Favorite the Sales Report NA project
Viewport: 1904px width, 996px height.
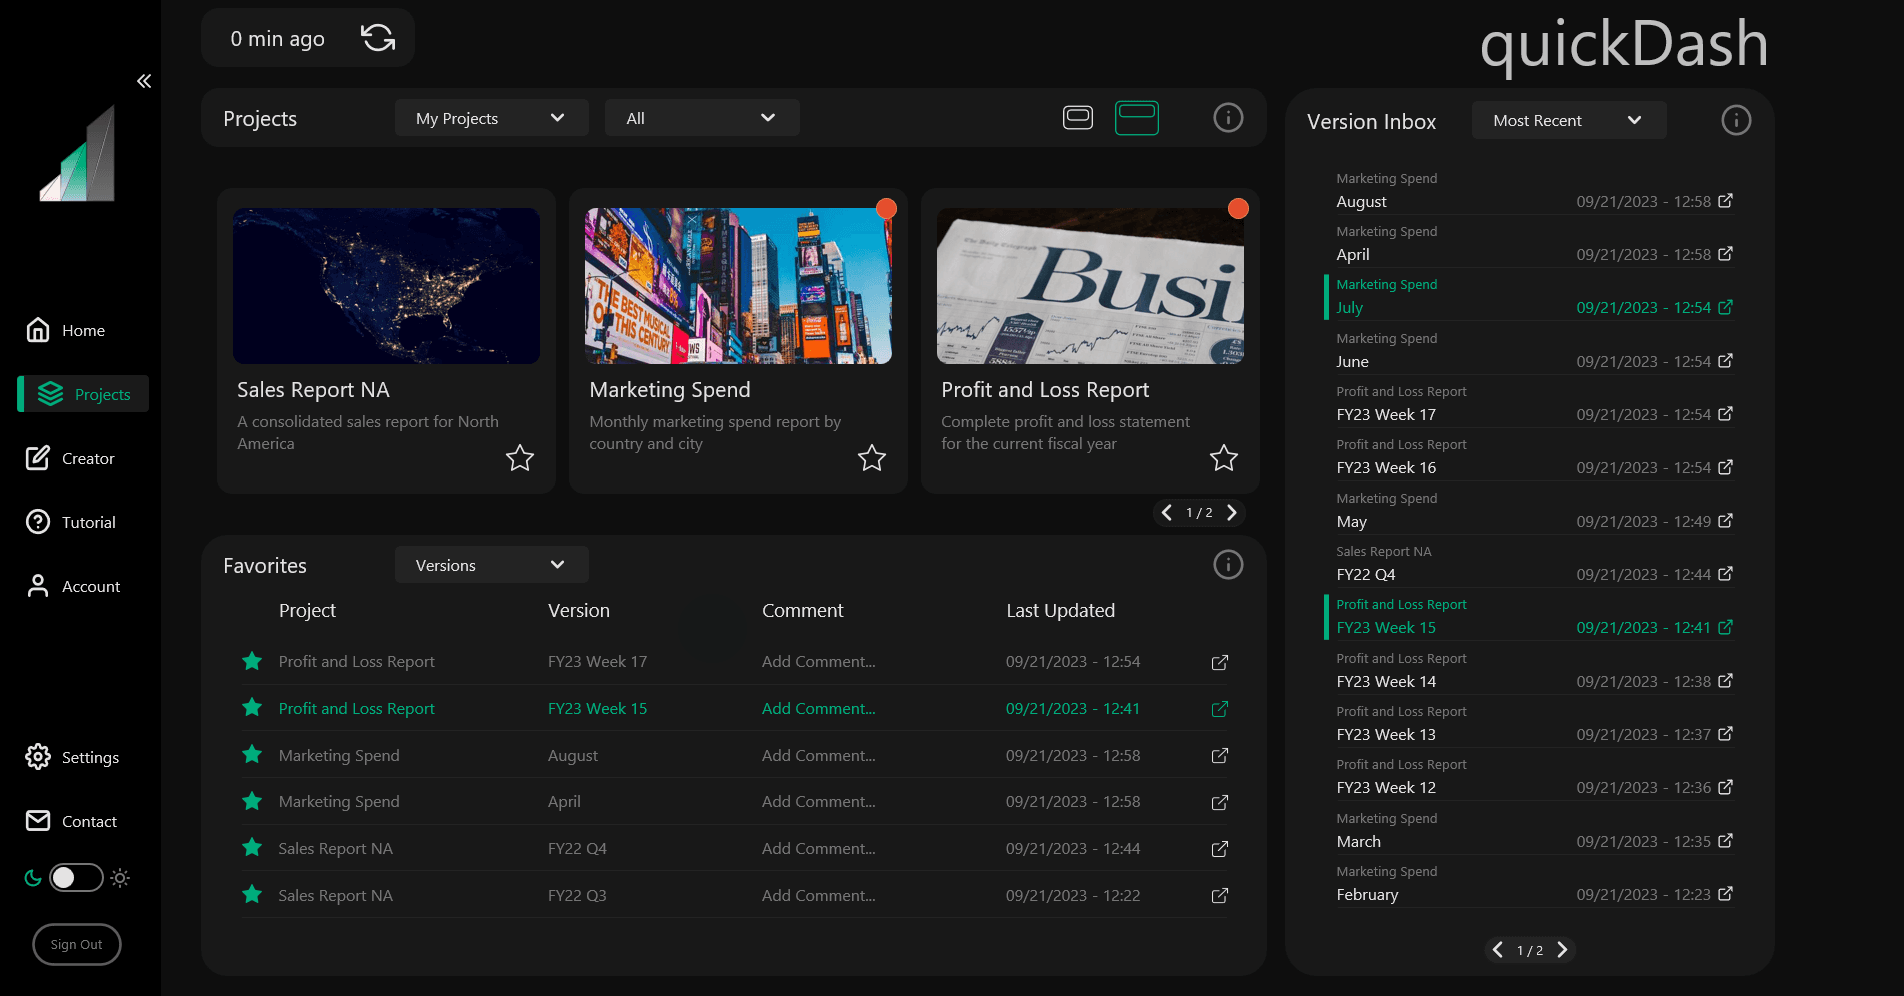point(519,458)
